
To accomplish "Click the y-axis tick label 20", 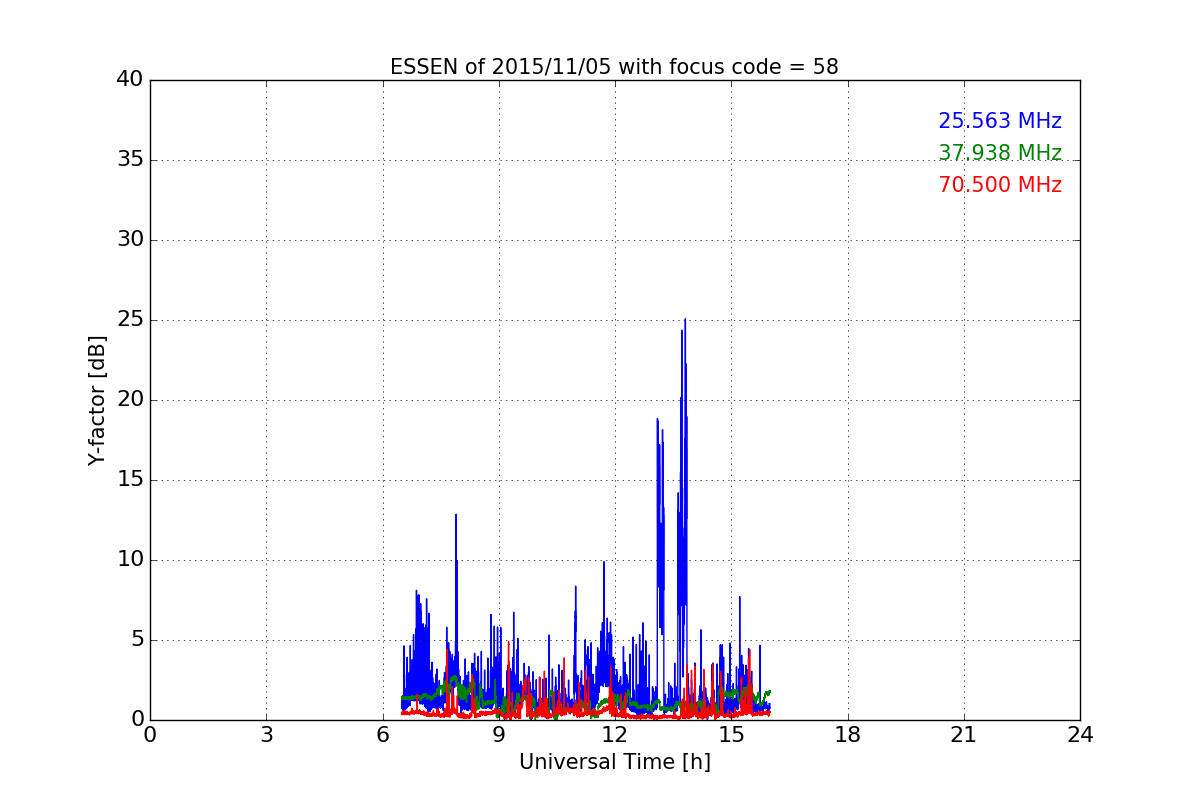I will click(x=130, y=400).
